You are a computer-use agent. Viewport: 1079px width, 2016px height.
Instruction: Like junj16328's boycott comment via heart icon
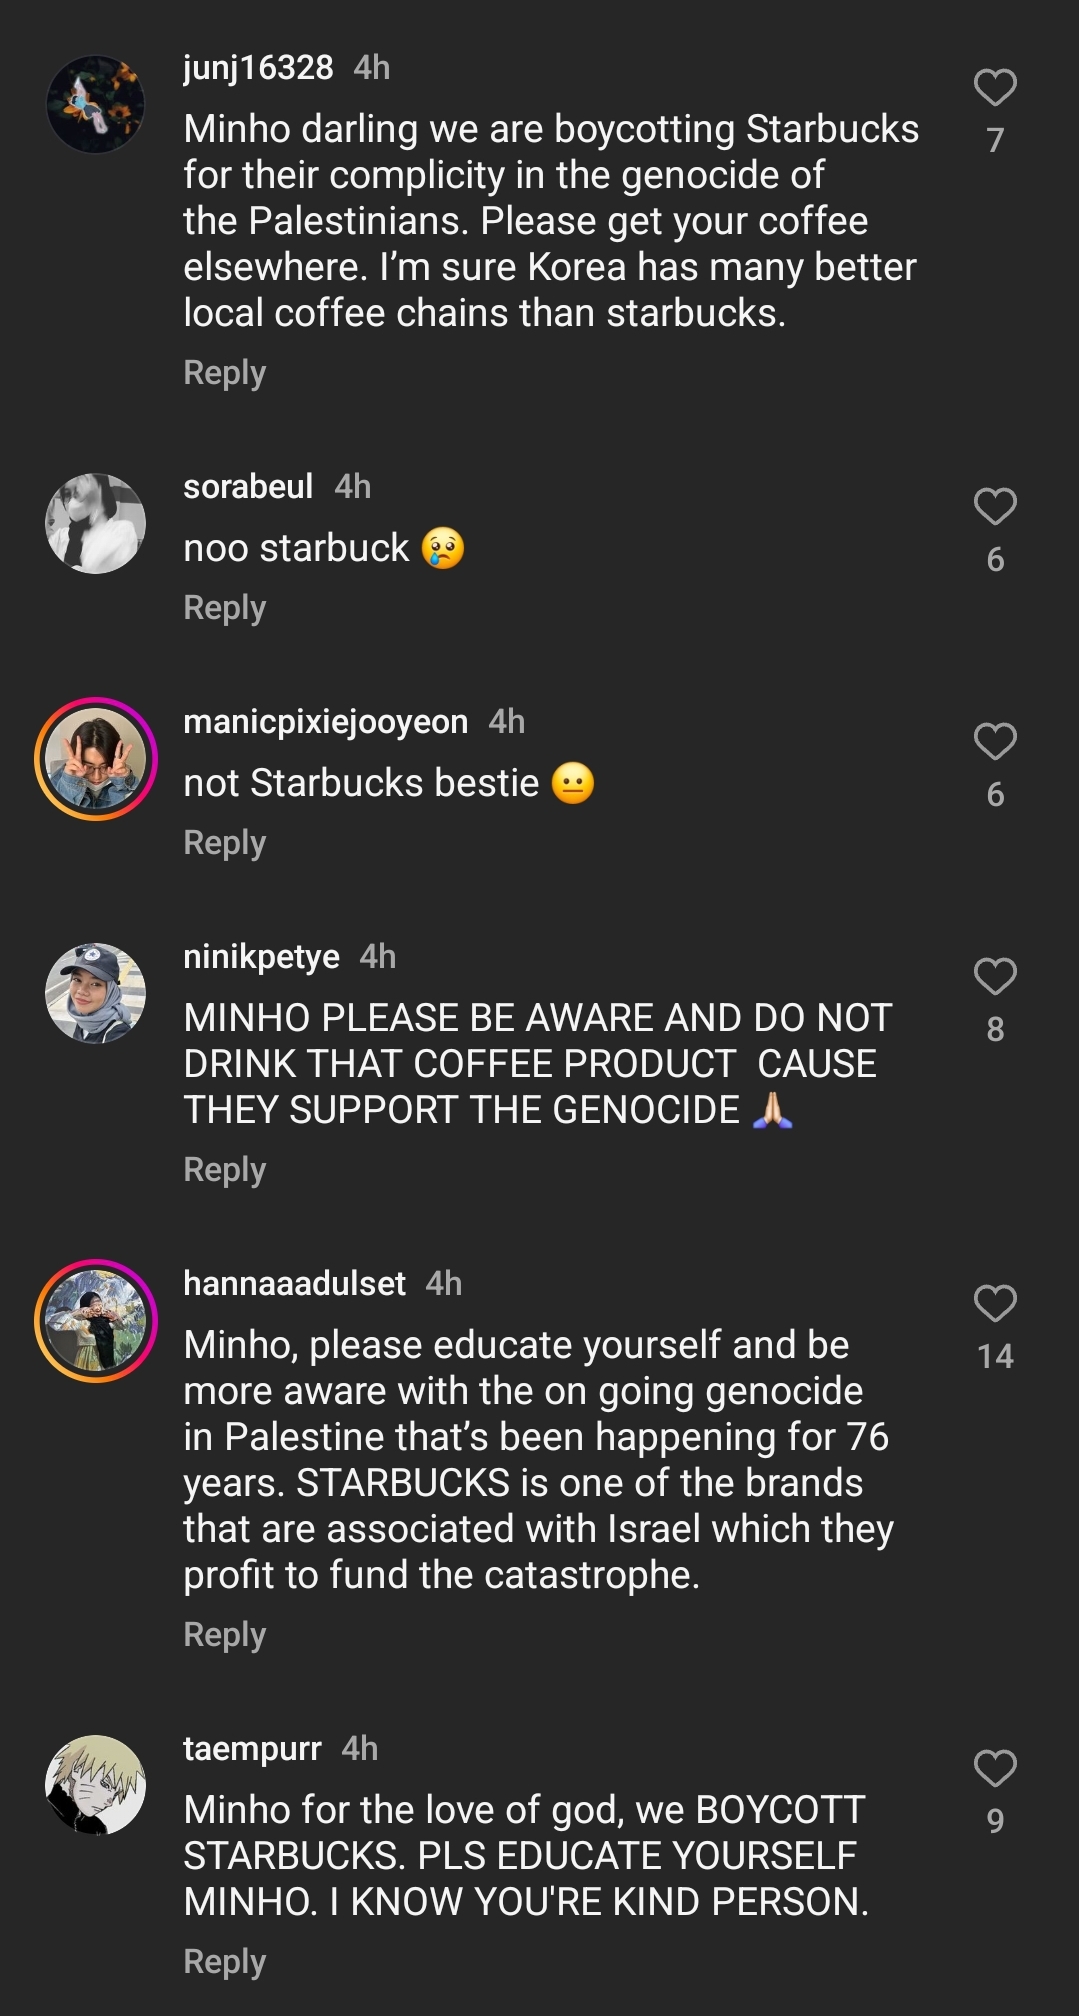993,90
